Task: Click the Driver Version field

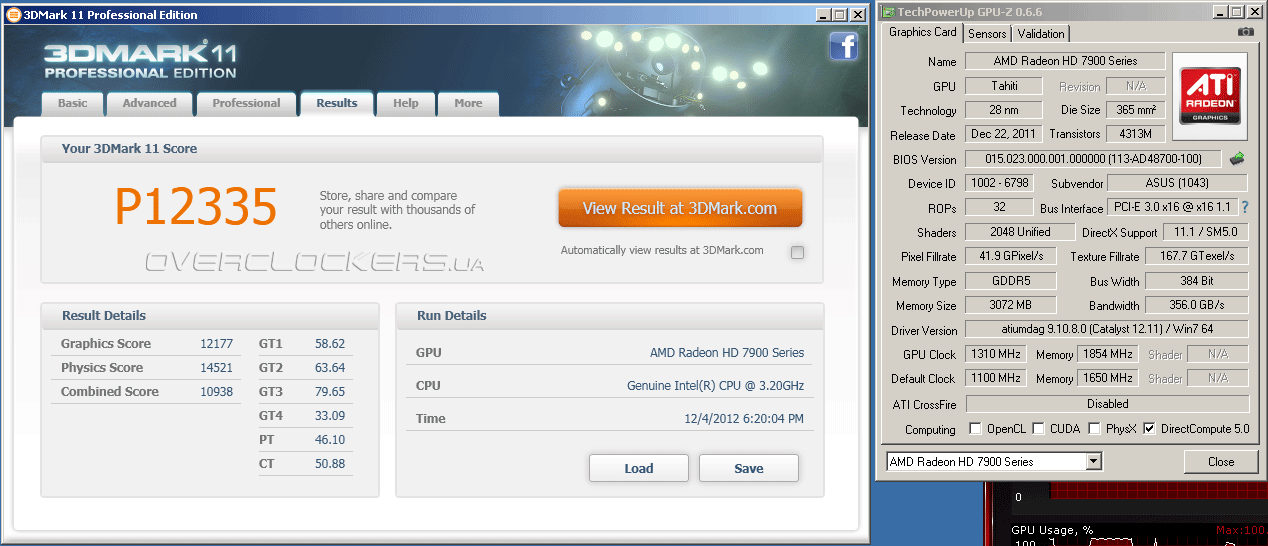Action: click(1107, 329)
